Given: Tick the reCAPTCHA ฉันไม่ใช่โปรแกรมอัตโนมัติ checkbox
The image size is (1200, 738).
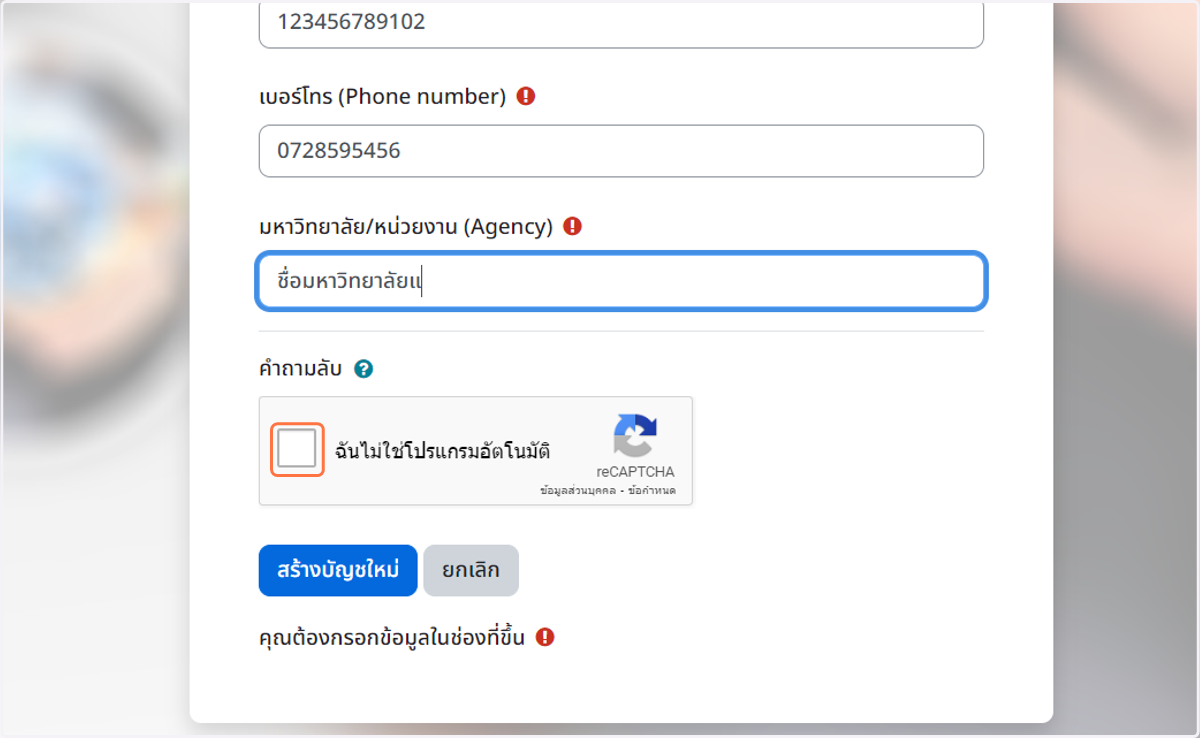Looking at the screenshot, I should coord(297,449).
